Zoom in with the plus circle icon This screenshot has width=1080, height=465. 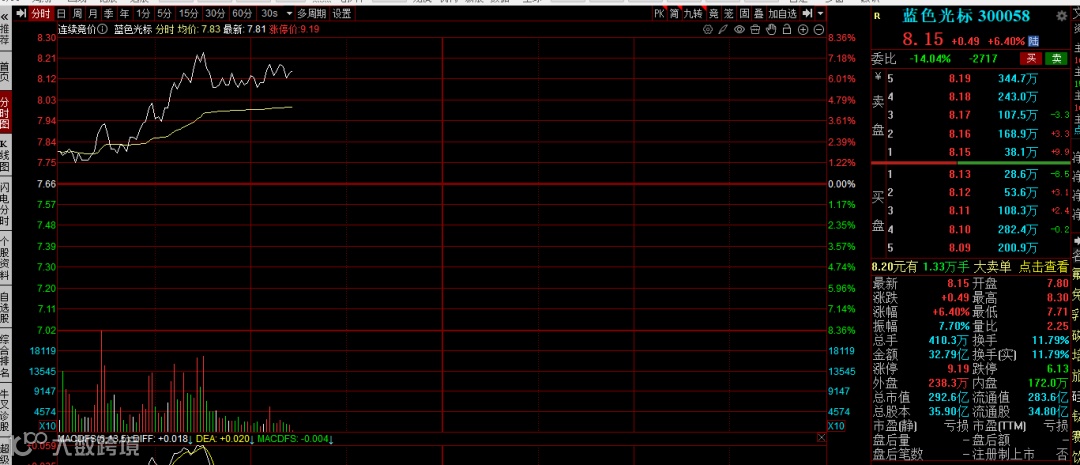(x=803, y=29)
